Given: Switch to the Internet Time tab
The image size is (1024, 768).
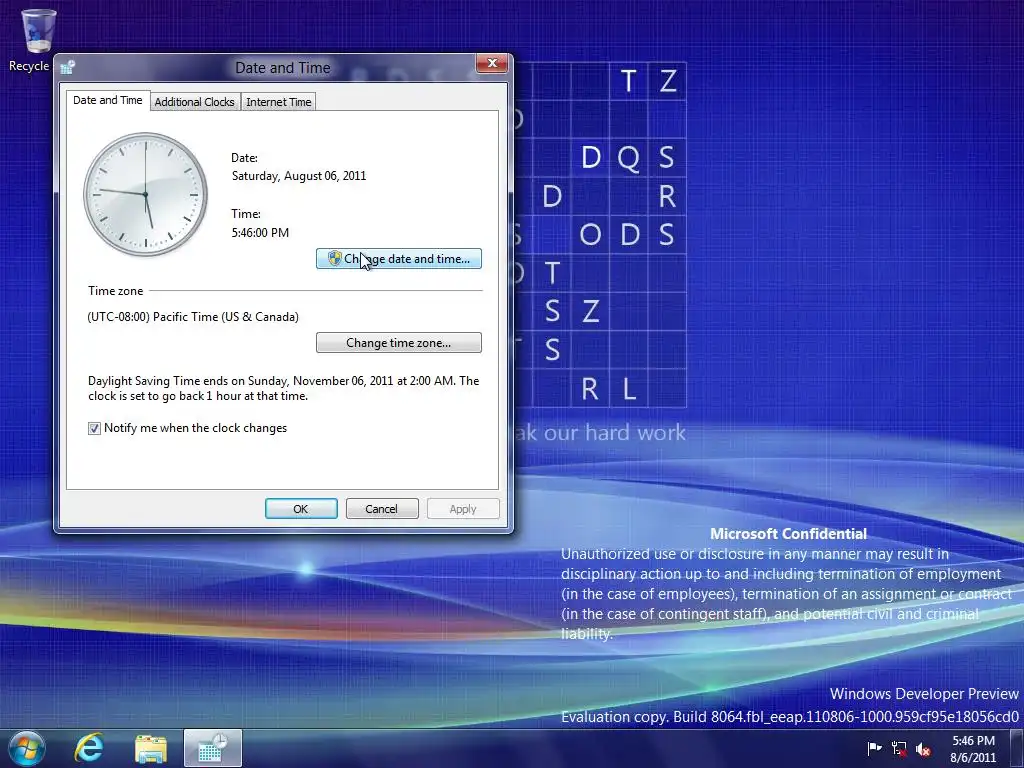Looking at the screenshot, I should pos(279,102).
